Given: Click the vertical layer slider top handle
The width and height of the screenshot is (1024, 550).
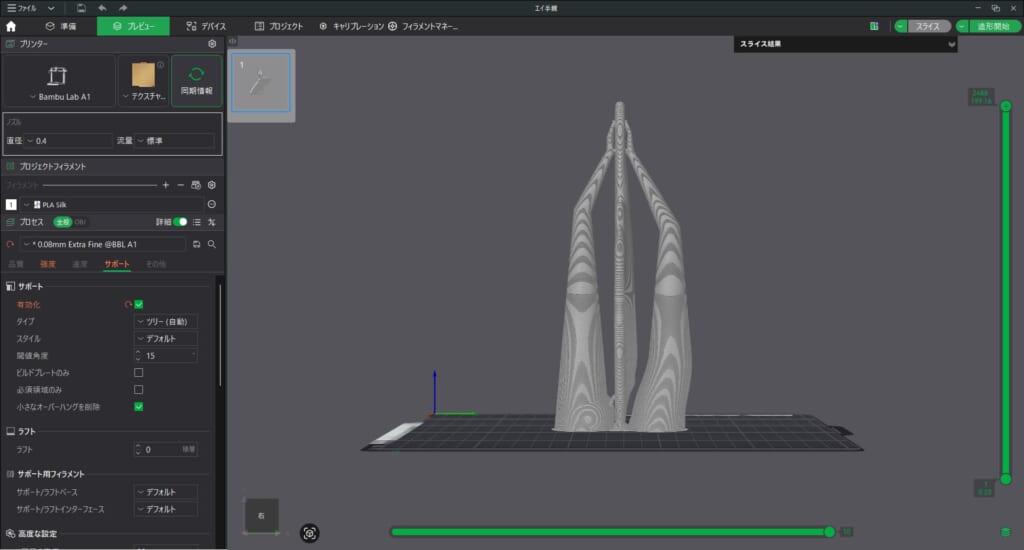Looking at the screenshot, I should coord(1006,106).
